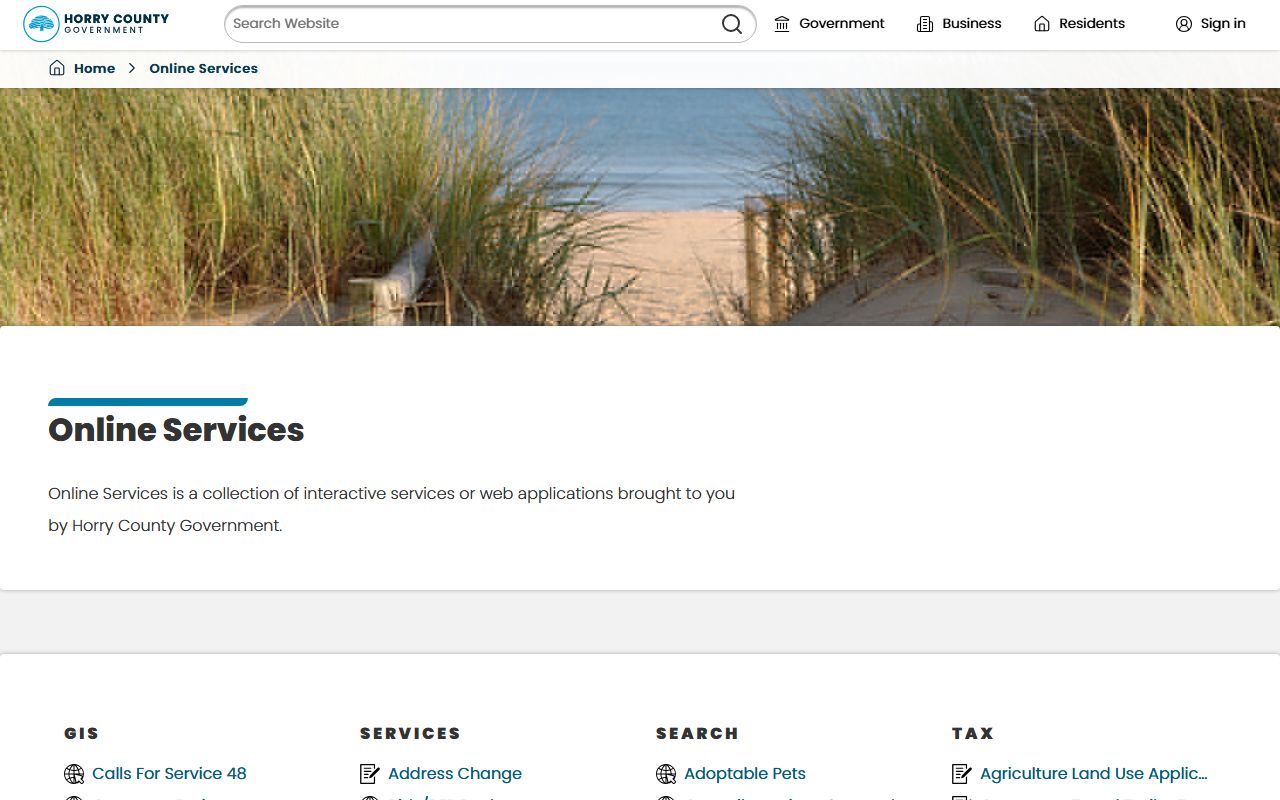
Task: Open the Calls For Service 48 link
Action: [169, 774]
